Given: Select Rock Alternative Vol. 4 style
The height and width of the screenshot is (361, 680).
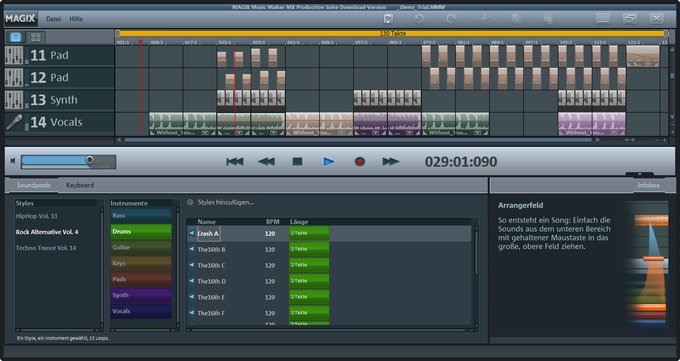Looking at the screenshot, I should click(47, 232).
